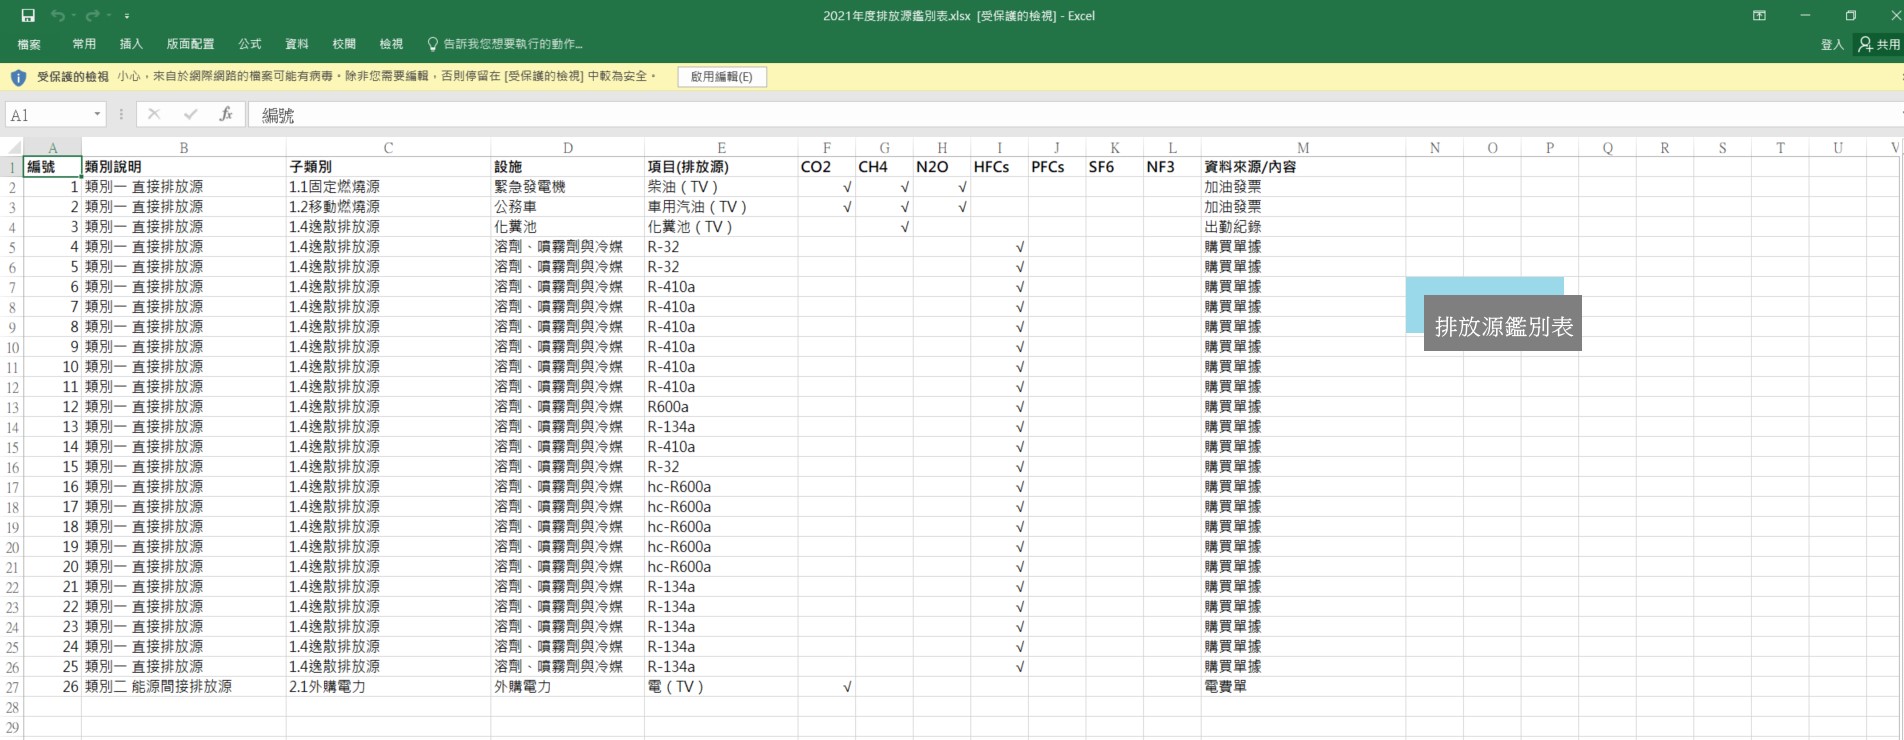Open the 檔案 menu
This screenshot has height=740, width=1904.
tap(29, 44)
